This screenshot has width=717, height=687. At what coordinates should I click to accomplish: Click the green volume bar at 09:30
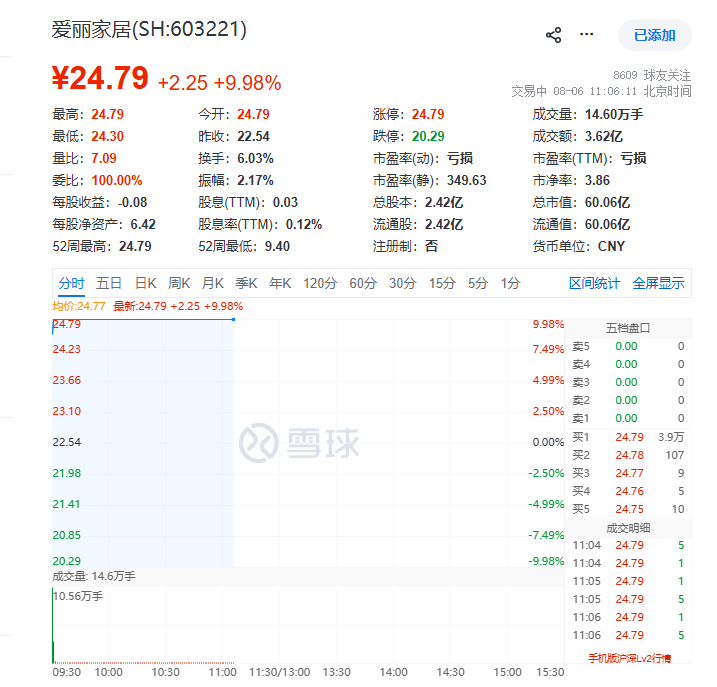click(53, 626)
